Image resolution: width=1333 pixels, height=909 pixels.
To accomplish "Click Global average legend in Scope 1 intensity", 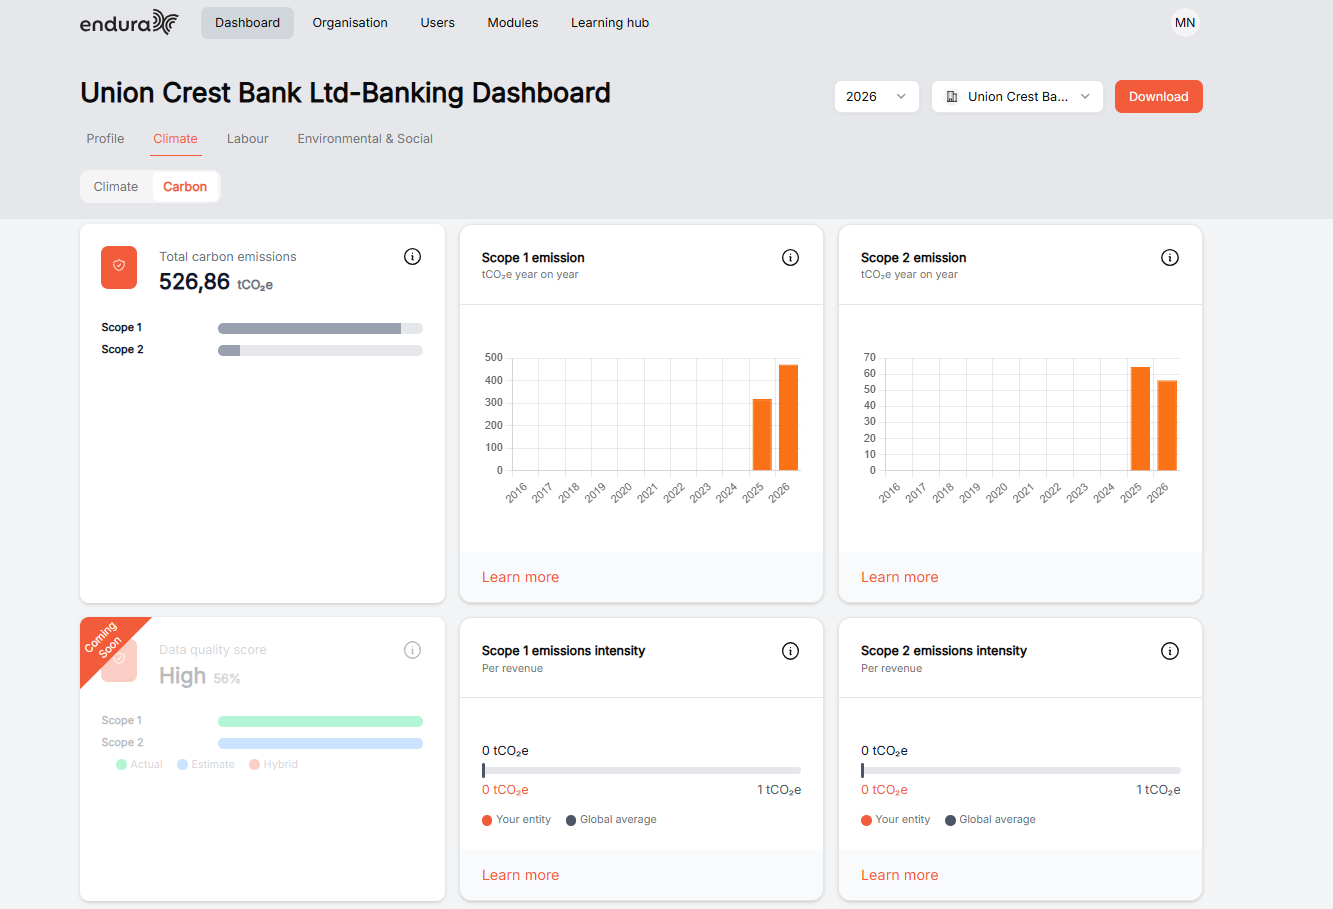I will [x=611, y=820].
